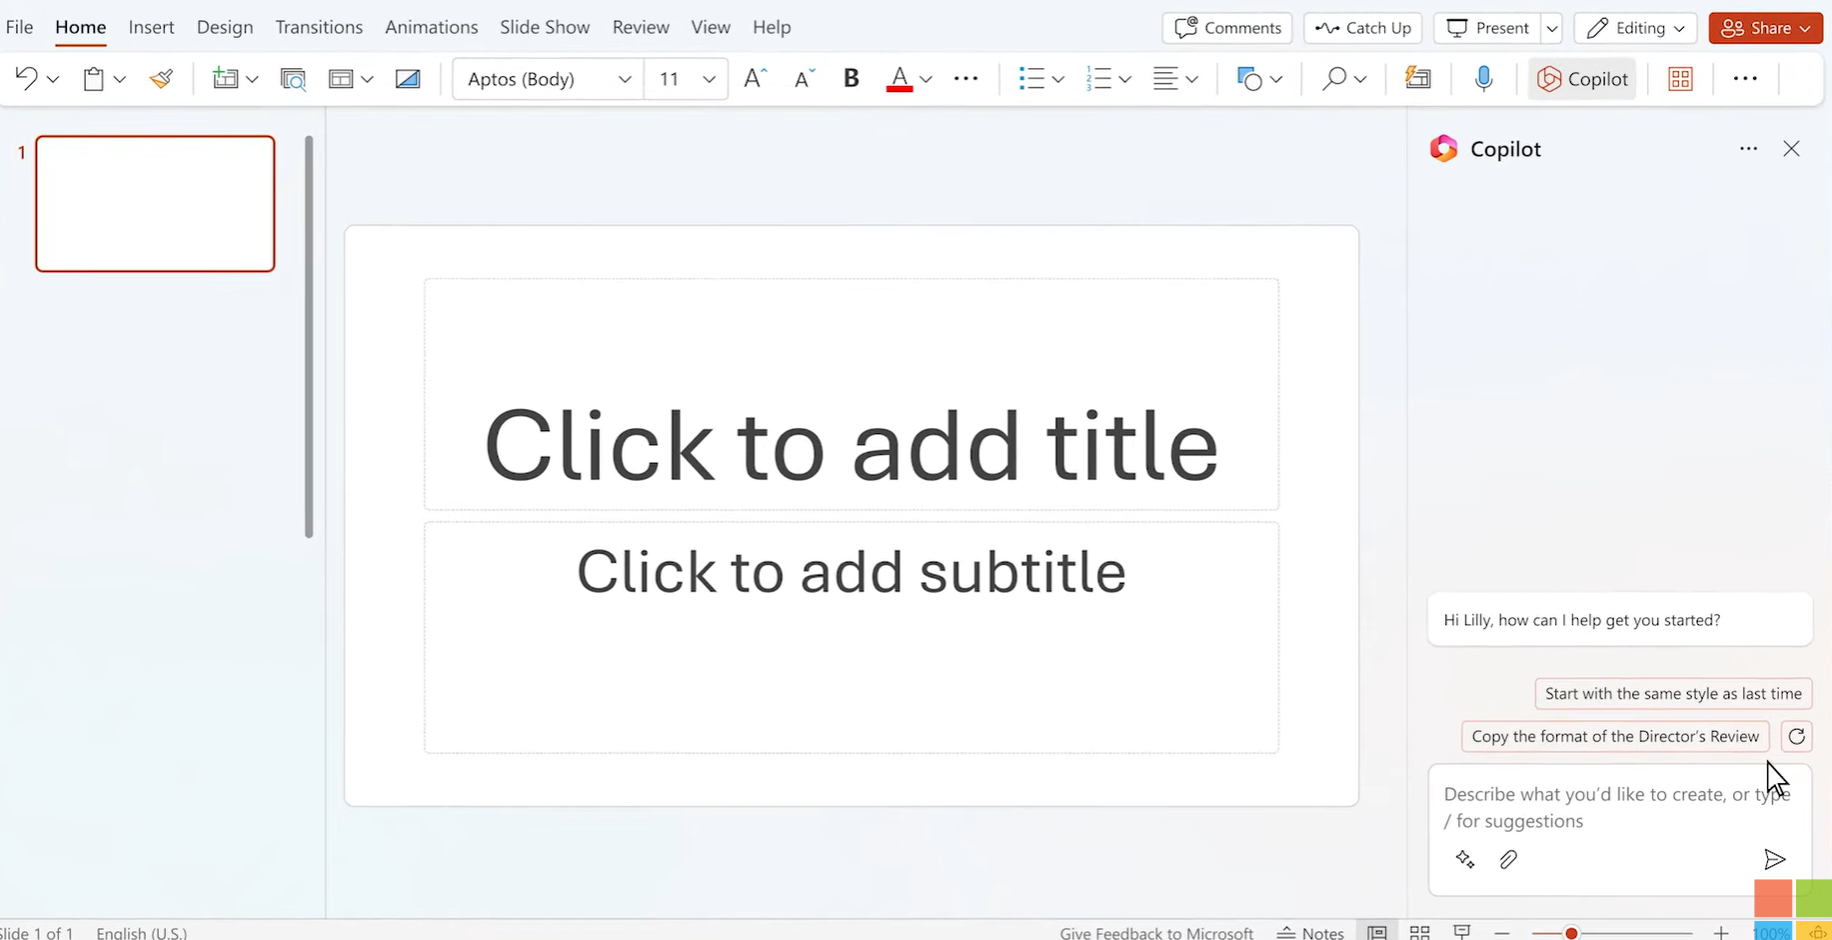1832x940 pixels.
Task: Expand the Shapes dropdown arrow
Action: (1276, 79)
